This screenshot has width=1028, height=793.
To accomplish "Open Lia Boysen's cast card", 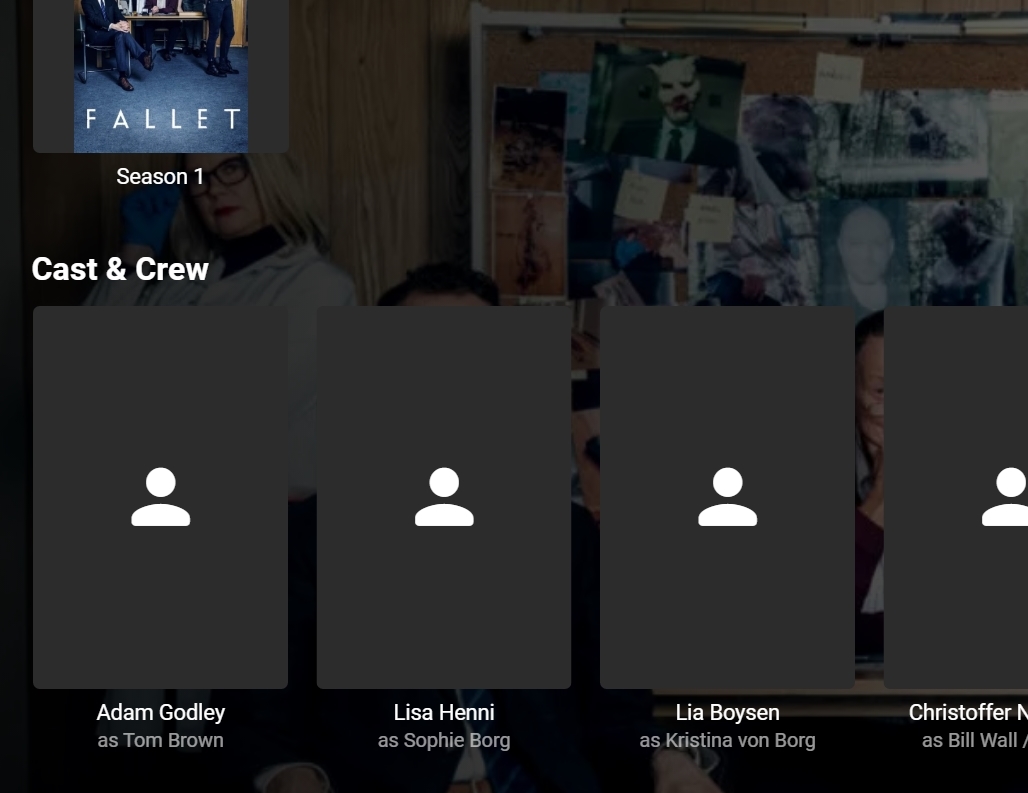I will pos(727,497).
